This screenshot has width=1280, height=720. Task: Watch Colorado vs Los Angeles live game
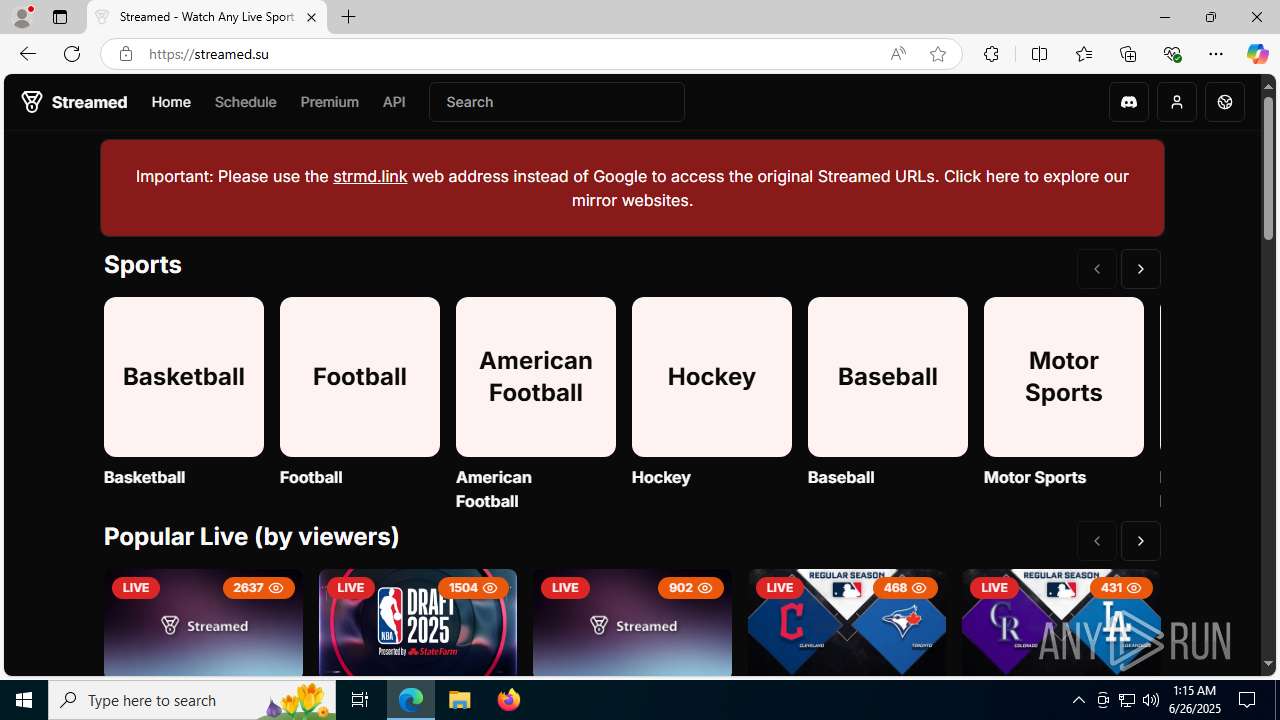1061,623
